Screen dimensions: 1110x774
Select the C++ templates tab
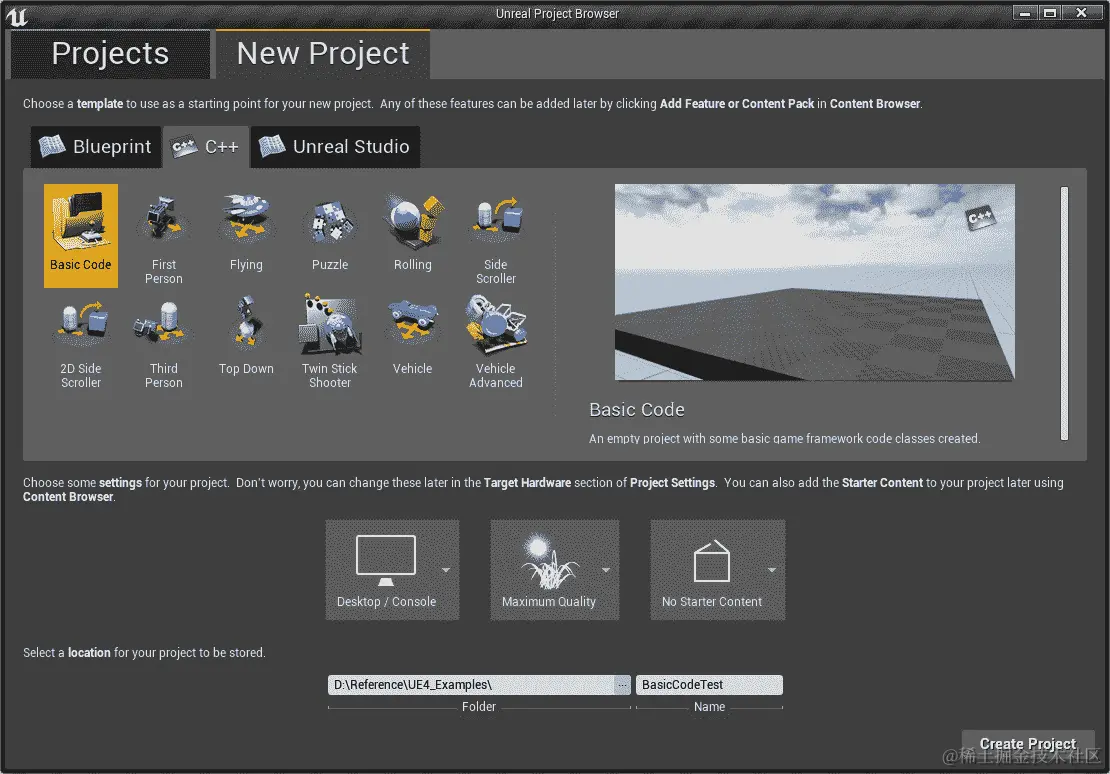[206, 147]
